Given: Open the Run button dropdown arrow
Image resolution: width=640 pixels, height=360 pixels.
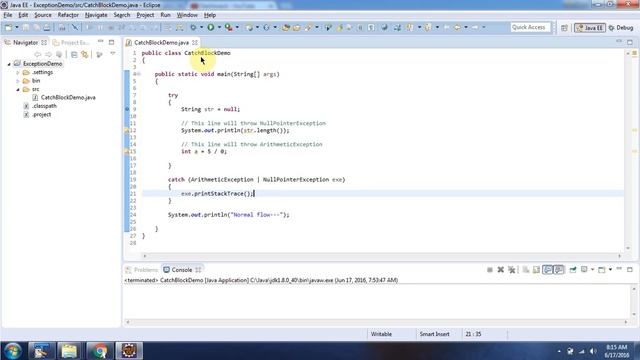Looking at the screenshot, I should pyautogui.click(x=219, y=27).
